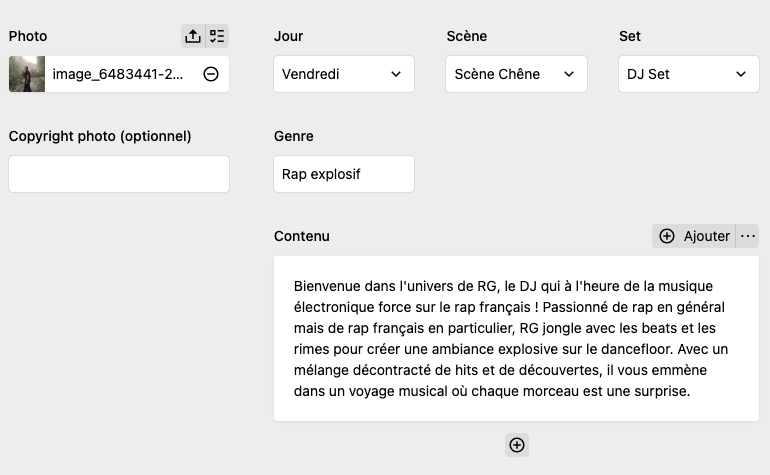Click the photo thumbnail preview
This screenshot has height=475, width=770.
(27, 74)
